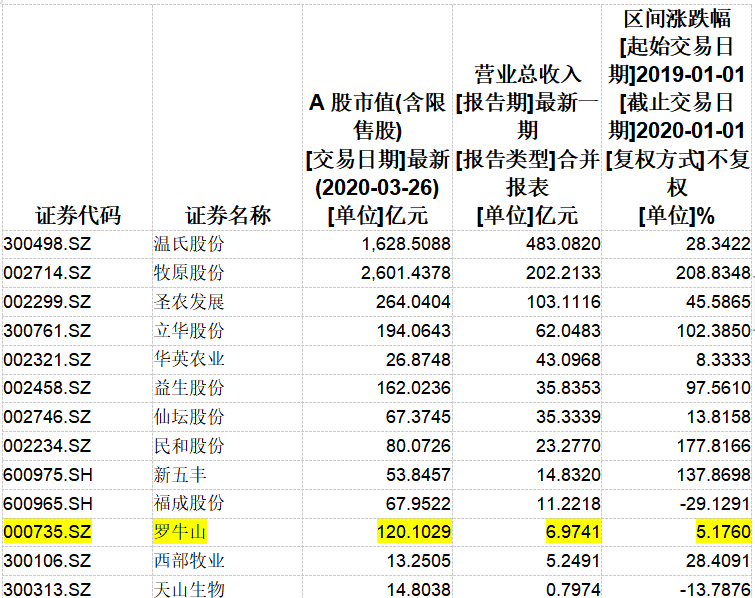Select cell 002746.SZ
755x598 pixels.
pos(78,417)
